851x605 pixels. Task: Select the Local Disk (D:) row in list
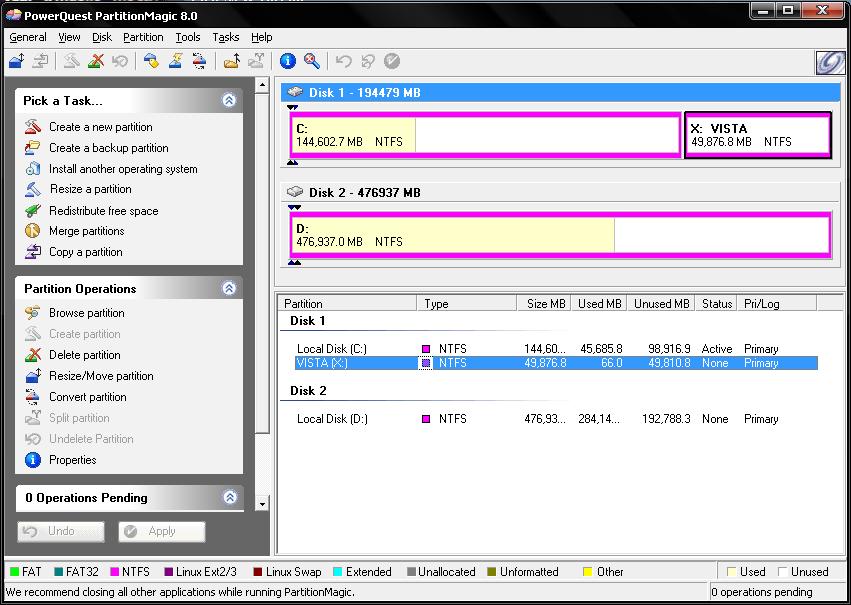[x=556, y=419]
